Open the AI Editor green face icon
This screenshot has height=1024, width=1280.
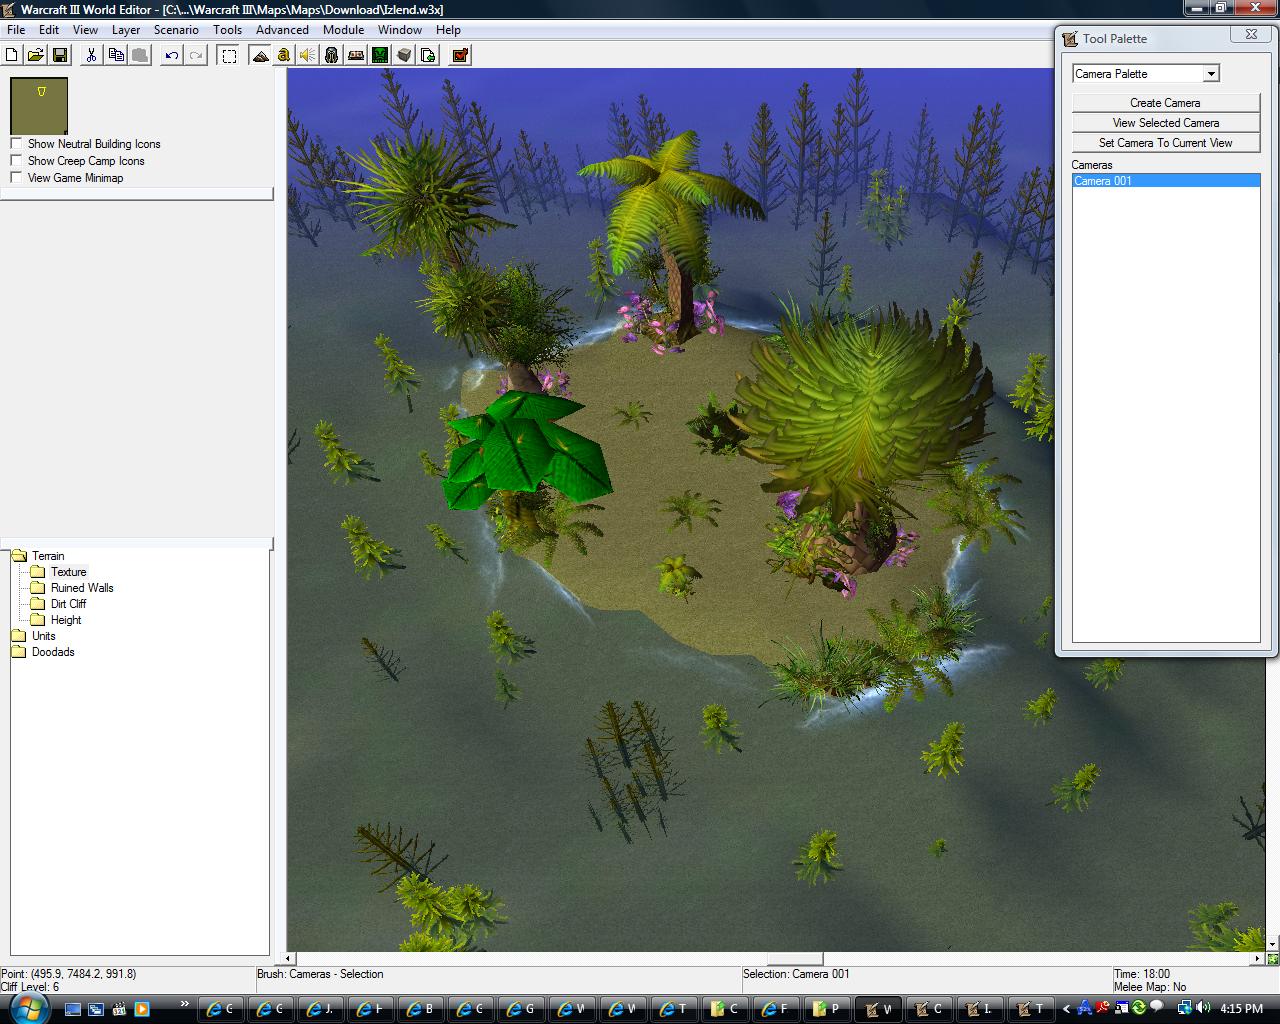380,55
